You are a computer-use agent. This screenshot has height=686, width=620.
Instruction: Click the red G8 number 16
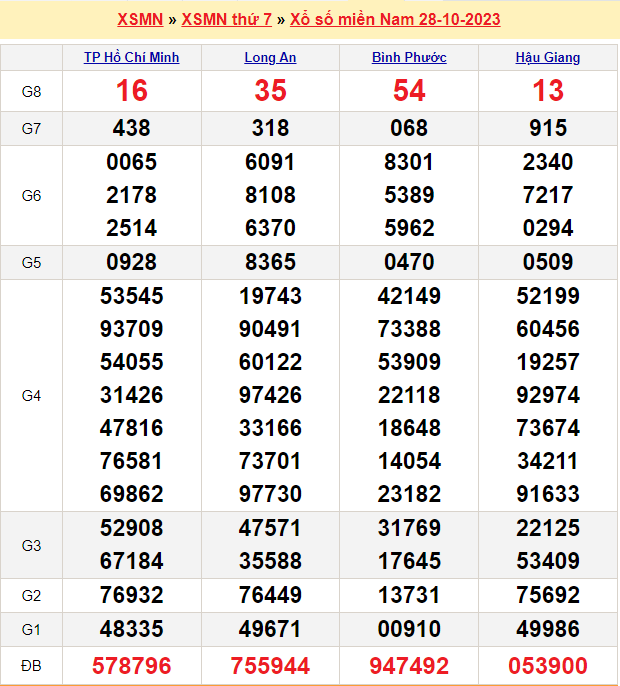click(x=132, y=91)
